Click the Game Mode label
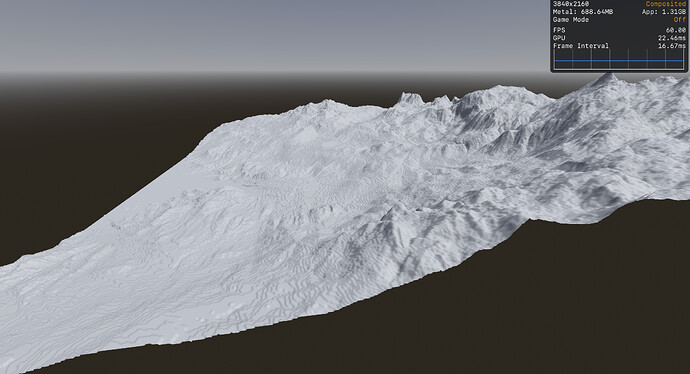This screenshot has width=690, height=374. click(571, 20)
